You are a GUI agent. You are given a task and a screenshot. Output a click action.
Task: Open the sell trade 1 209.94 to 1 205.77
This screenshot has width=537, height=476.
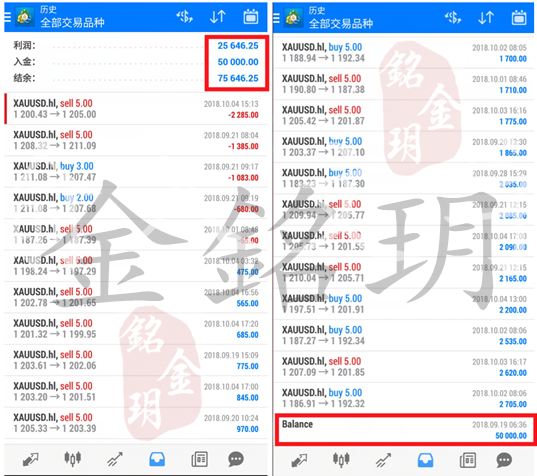pos(404,210)
